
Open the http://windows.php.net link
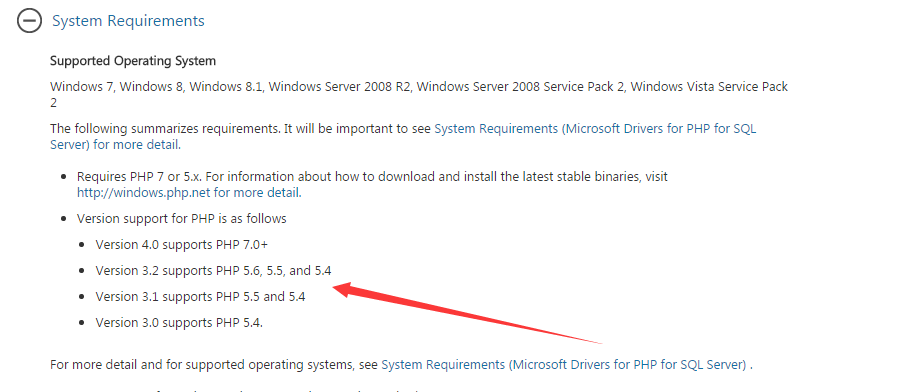pos(189,193)
